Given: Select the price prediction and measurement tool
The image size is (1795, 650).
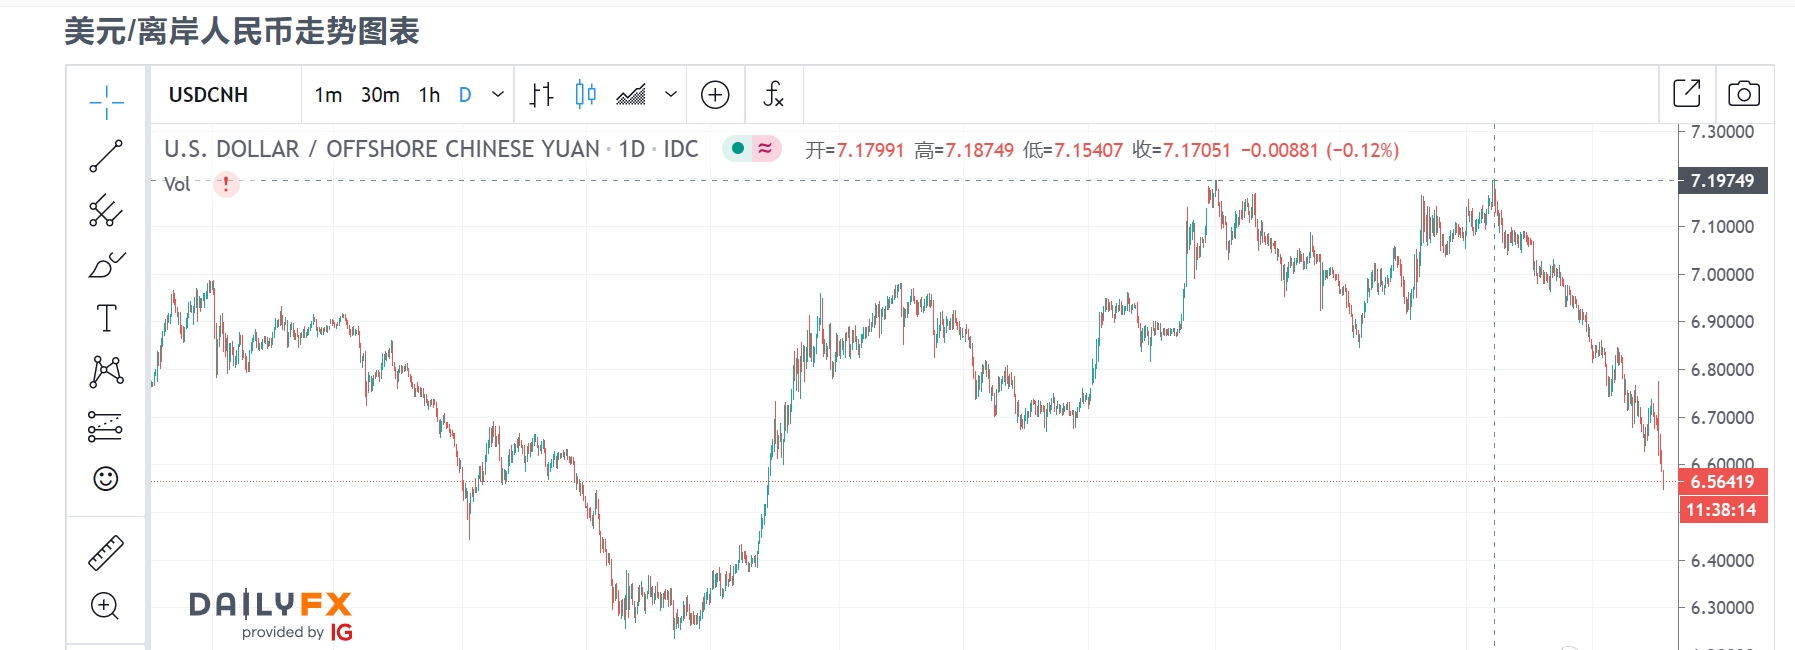Looking at the screenshot, I should pyautogui.click(x=106, y=427).
